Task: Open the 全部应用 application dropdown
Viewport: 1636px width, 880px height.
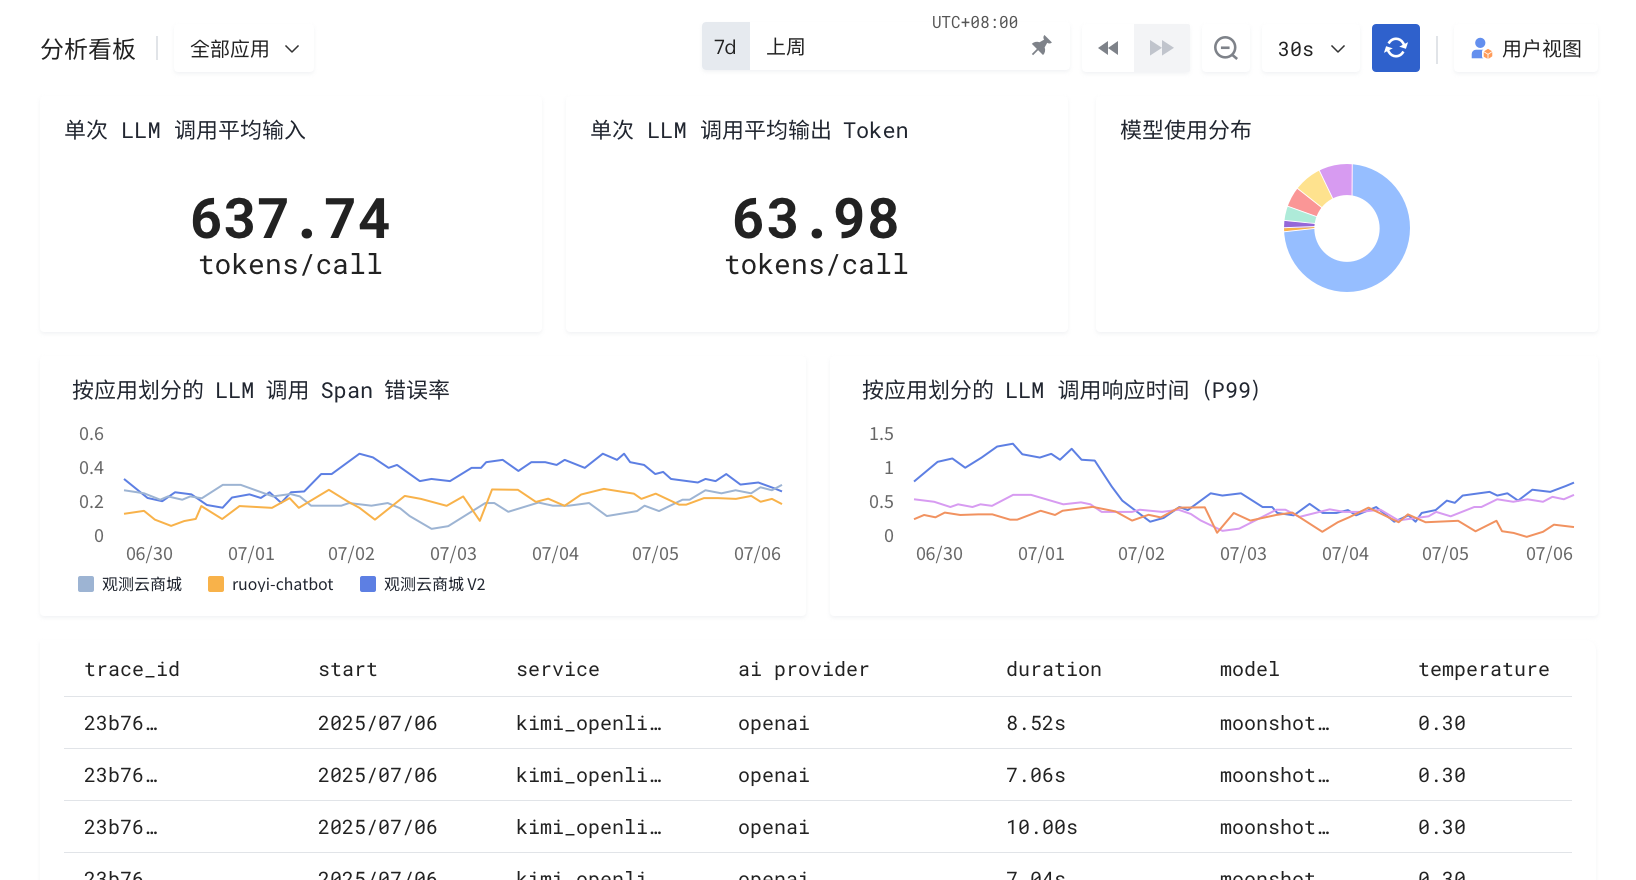Action: (x=244, y=49)
